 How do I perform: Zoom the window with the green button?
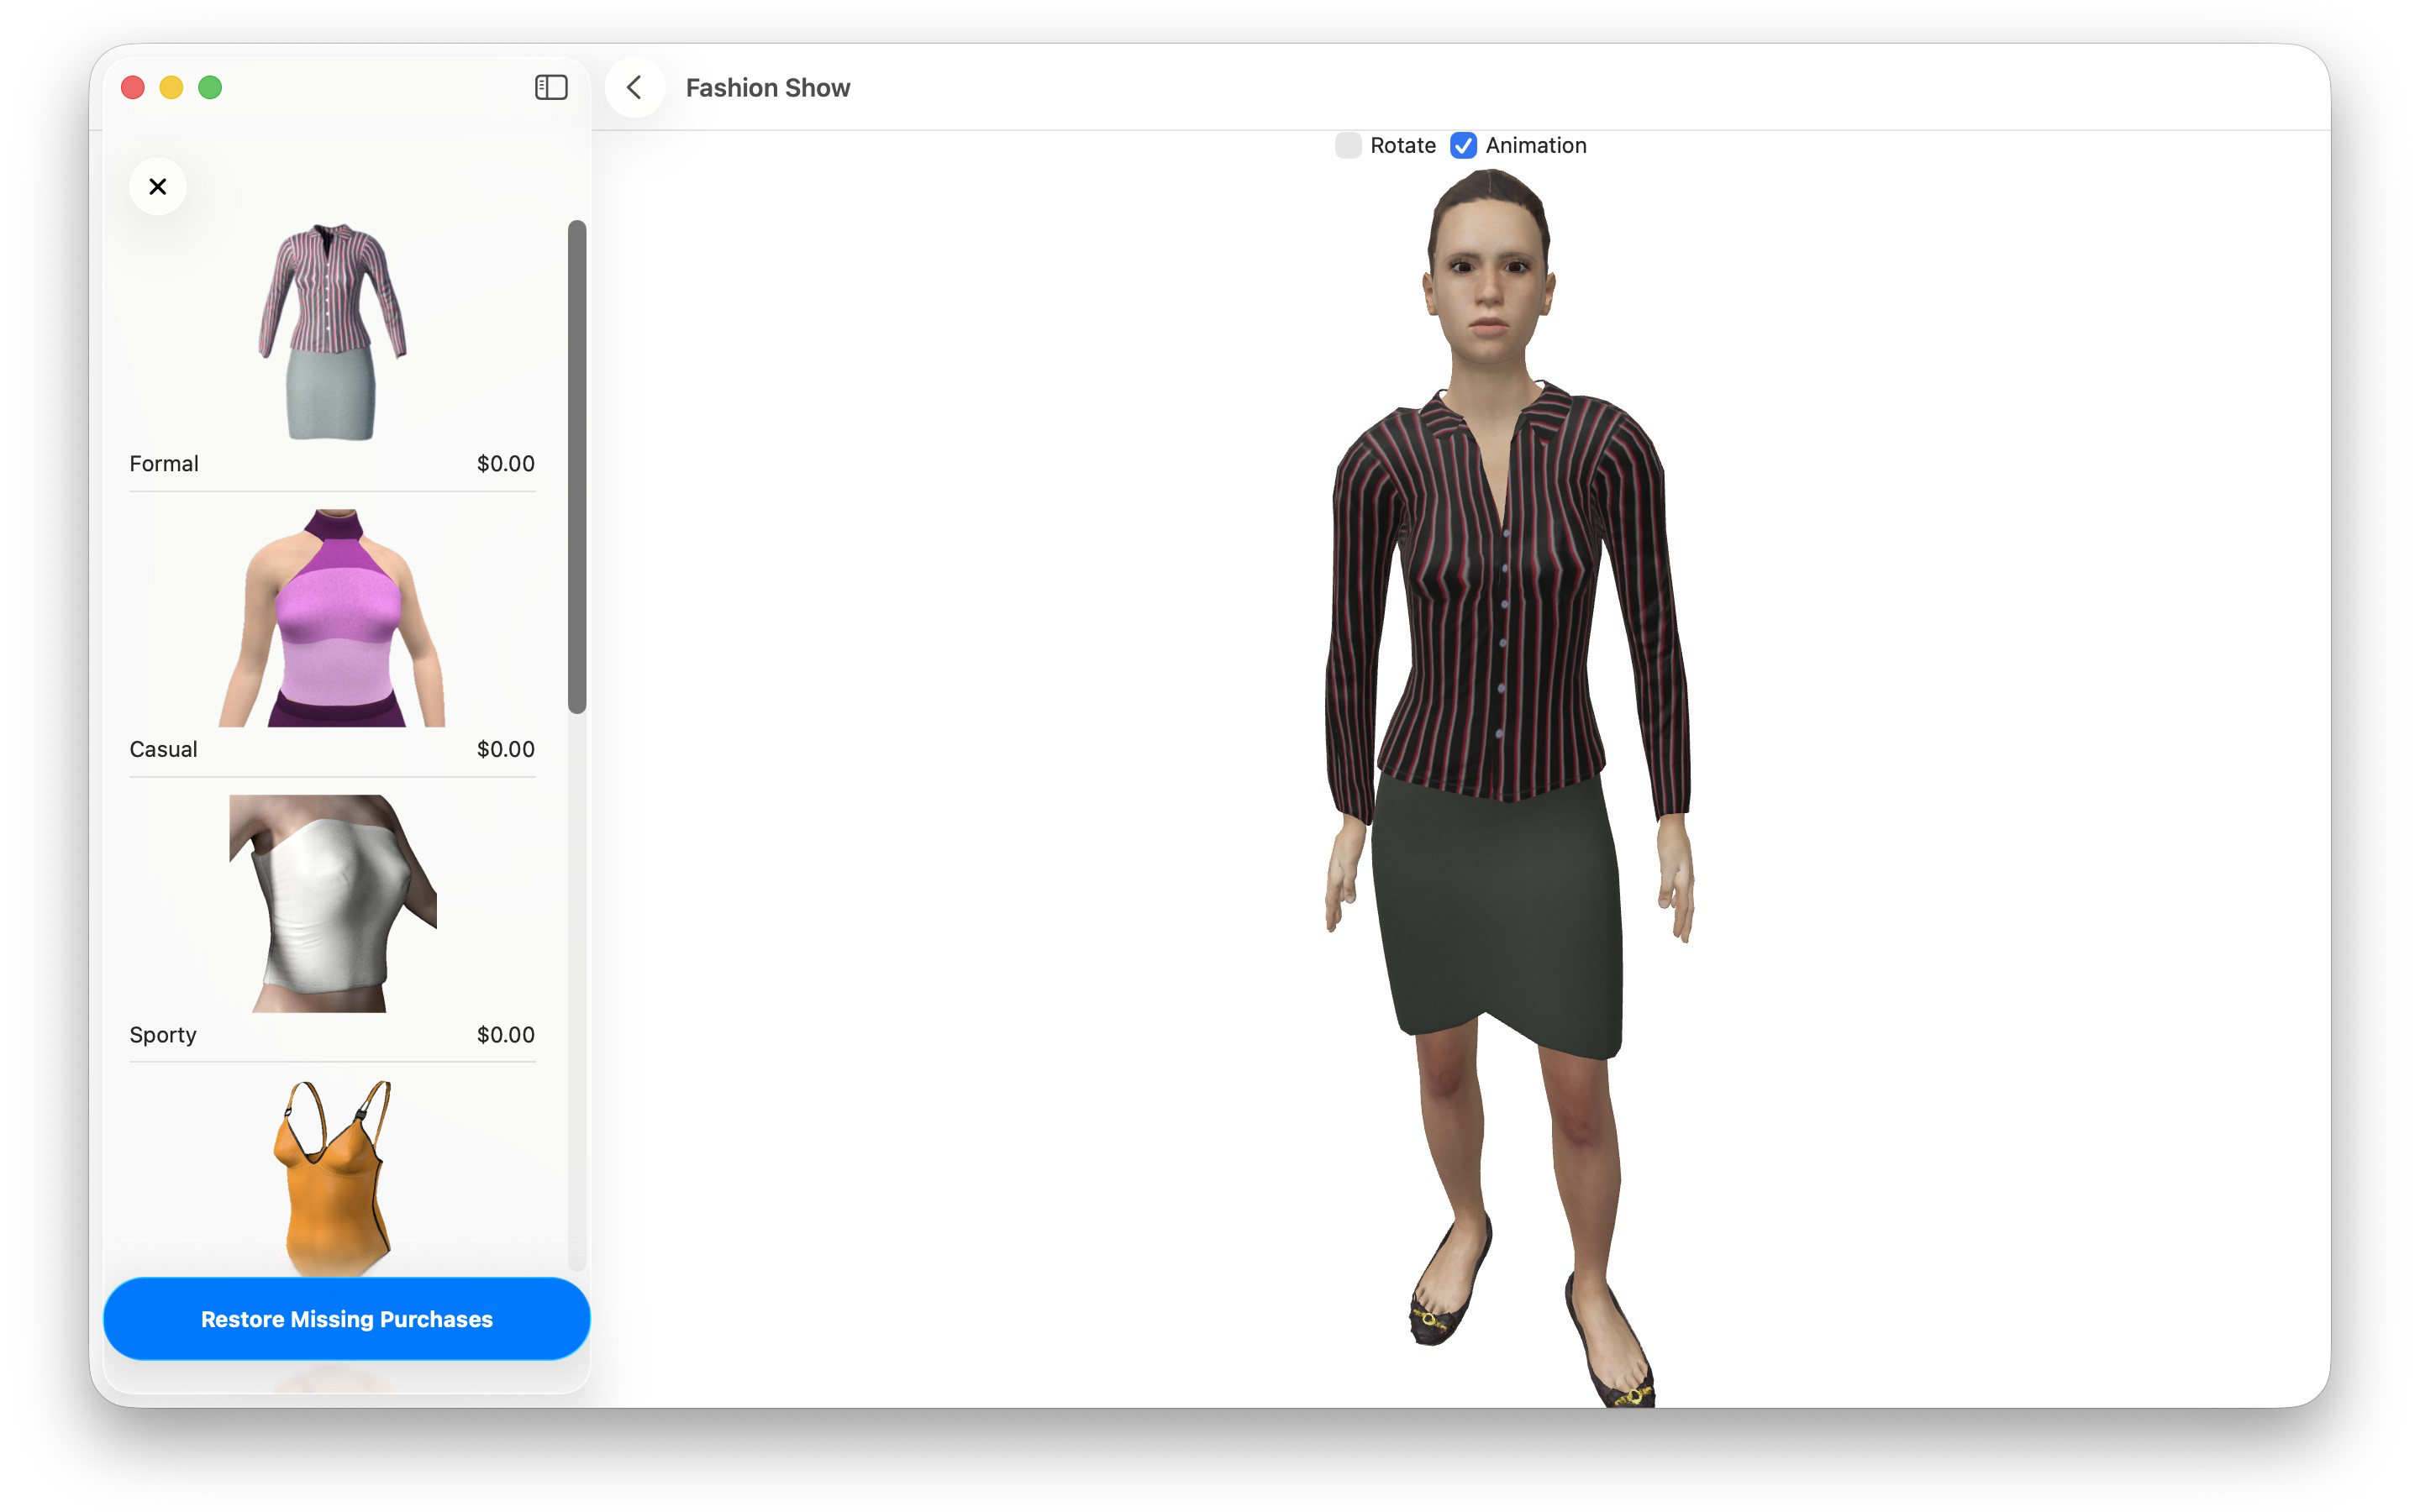[x=210, y=88]
